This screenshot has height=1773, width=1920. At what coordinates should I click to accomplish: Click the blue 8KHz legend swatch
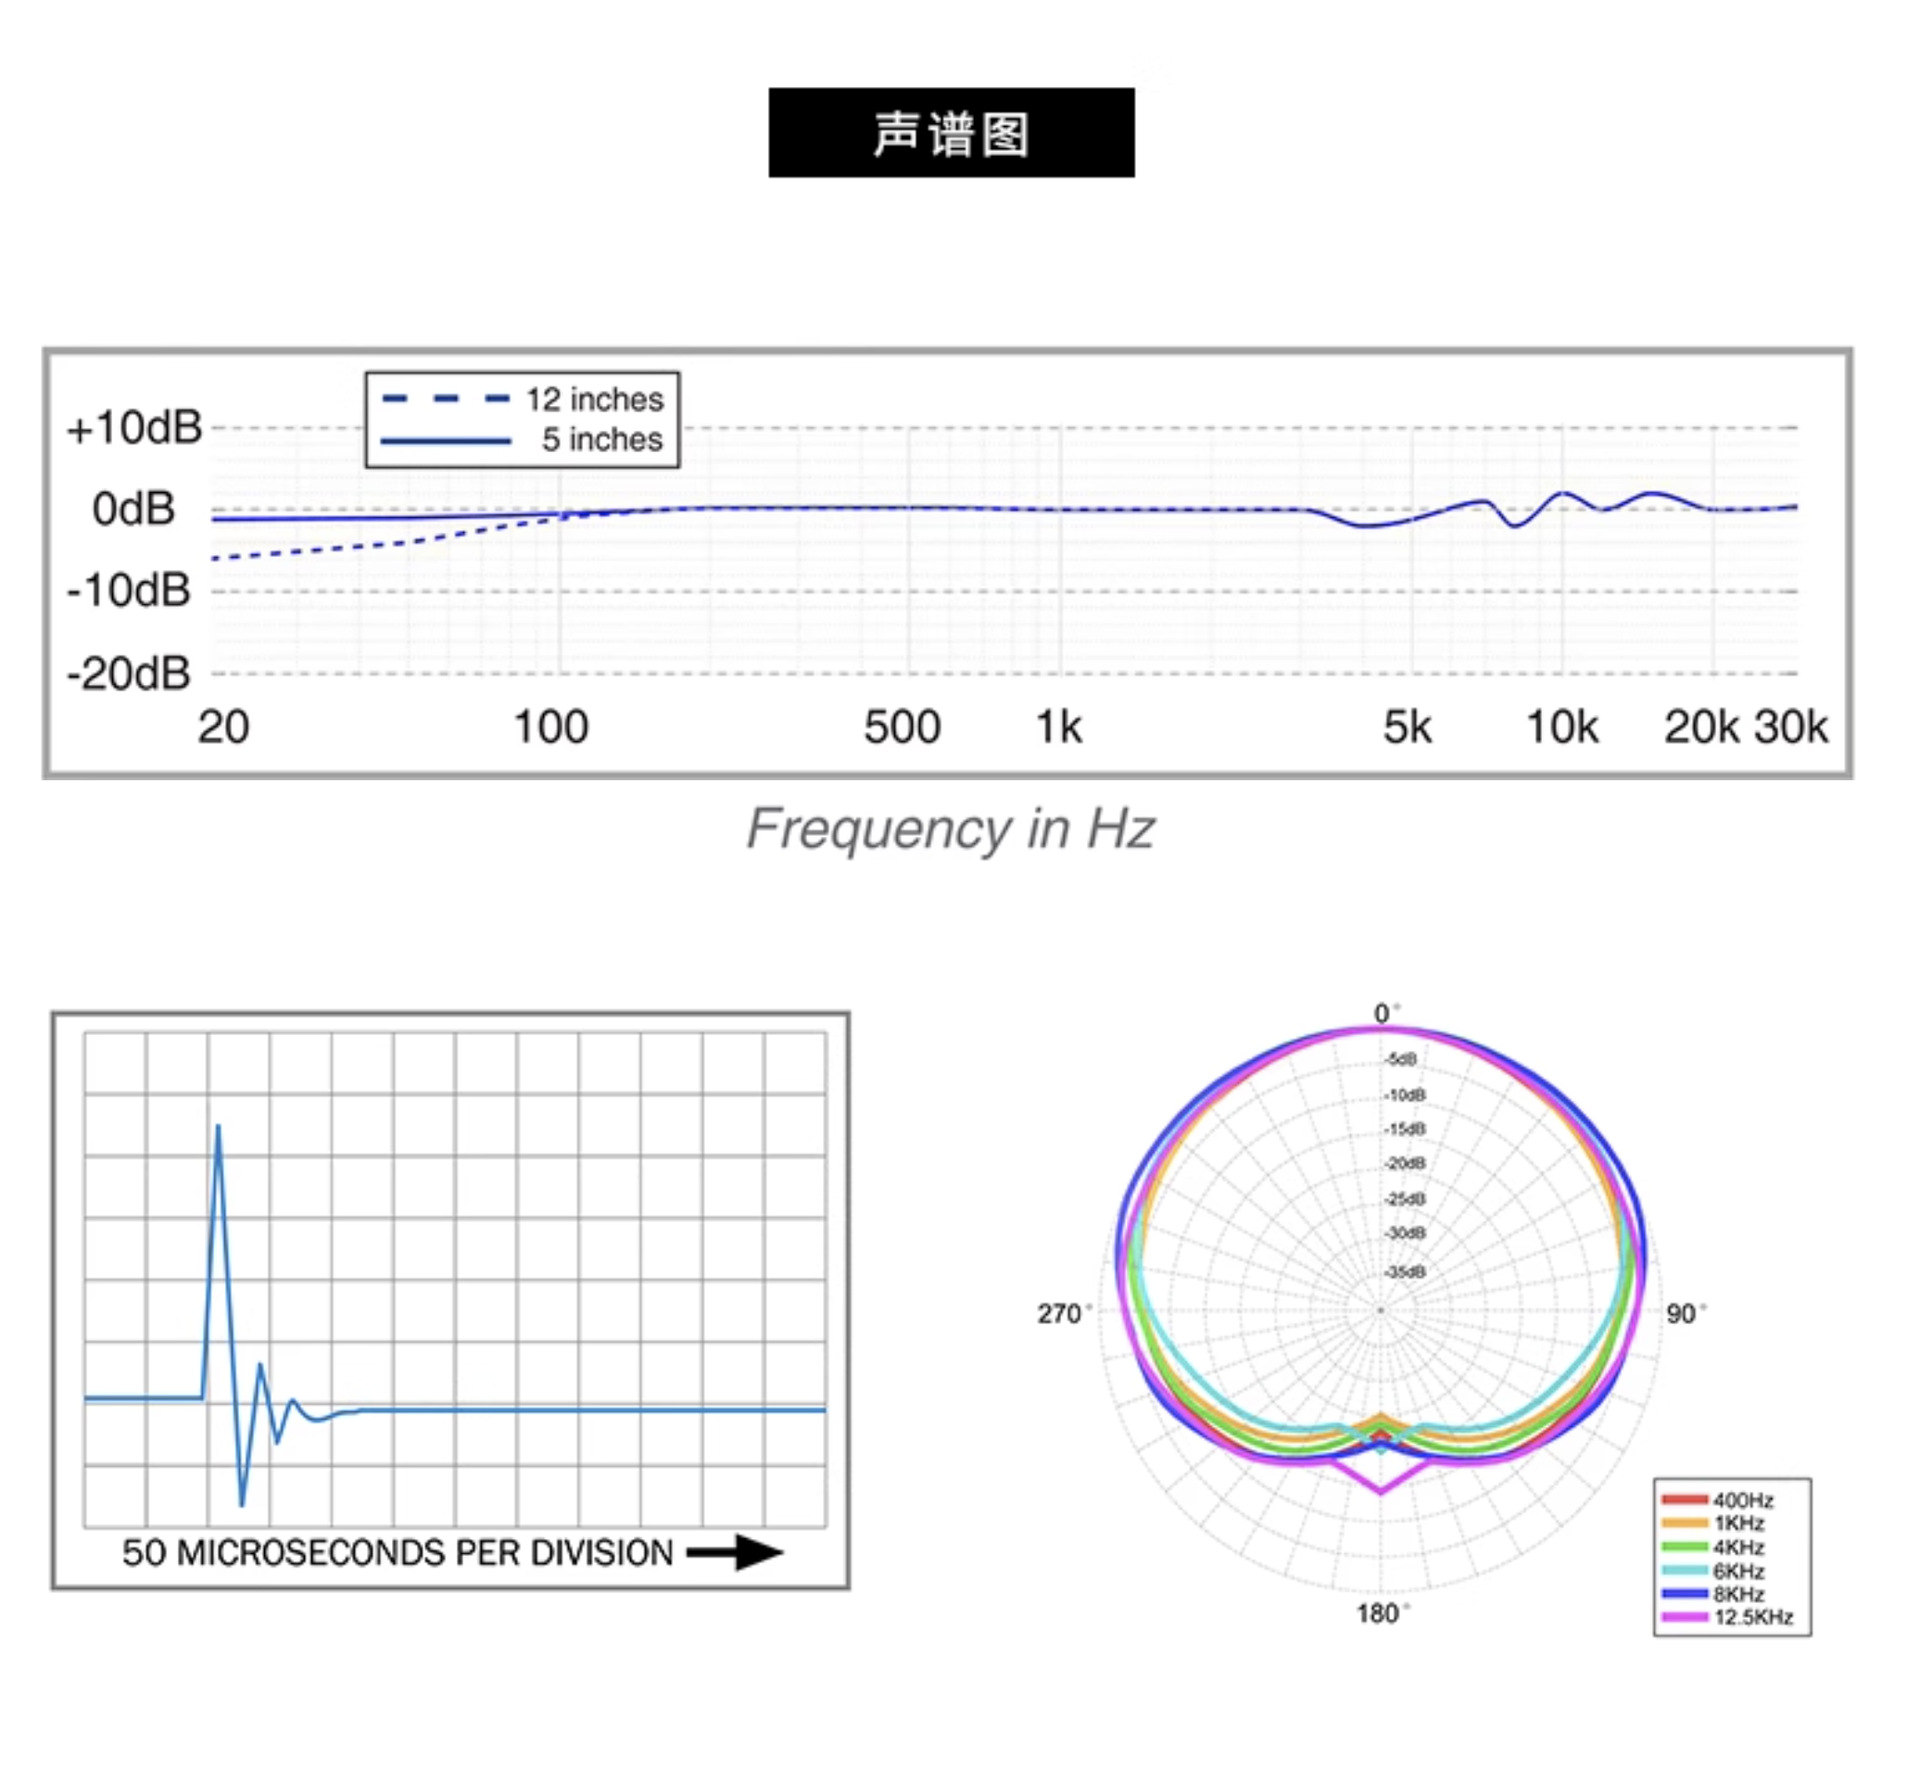[1683, 1593]
